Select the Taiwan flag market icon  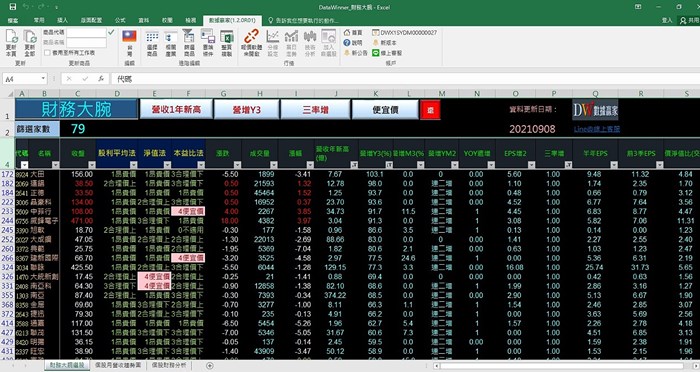click(129, 37)
